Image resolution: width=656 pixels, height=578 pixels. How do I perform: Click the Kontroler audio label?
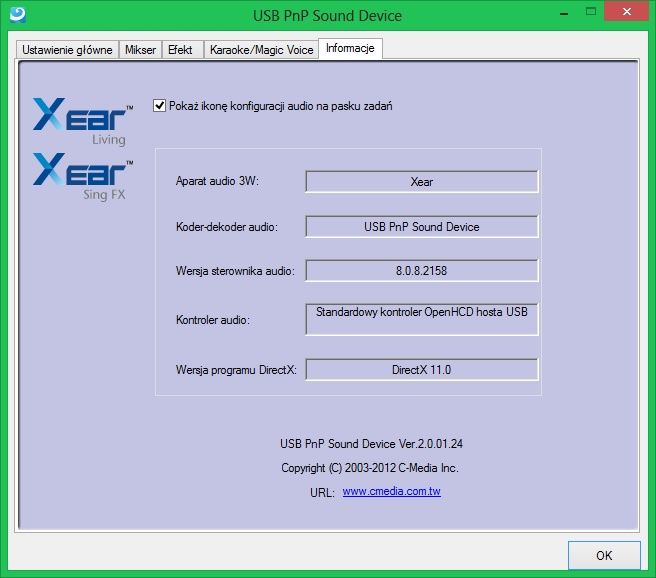[213, 320]
